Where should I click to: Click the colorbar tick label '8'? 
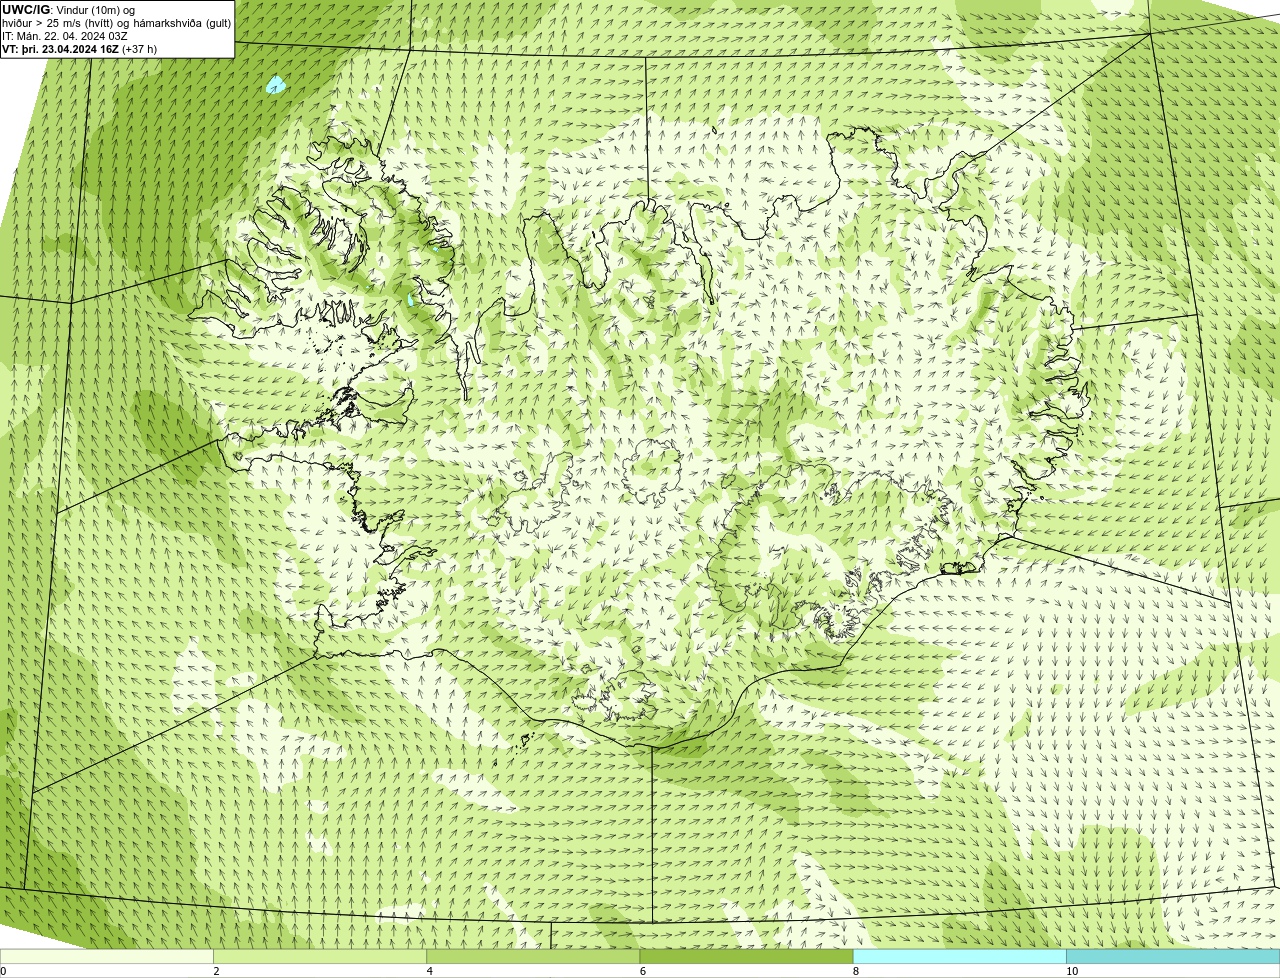pyautogui.click(x=855, y=971)
